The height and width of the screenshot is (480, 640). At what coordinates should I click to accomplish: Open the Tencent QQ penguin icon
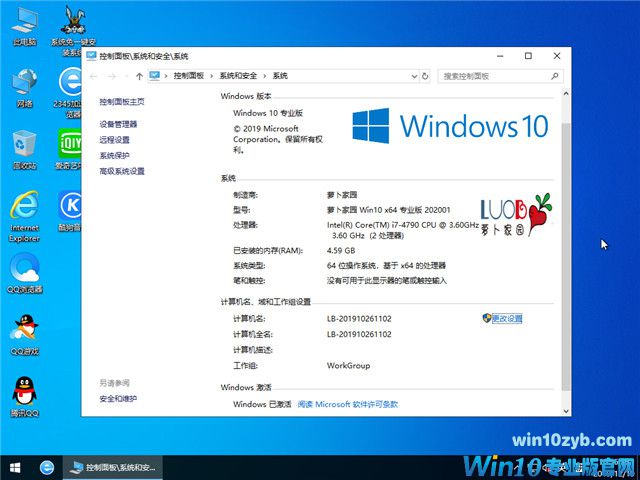pos(25,397)
